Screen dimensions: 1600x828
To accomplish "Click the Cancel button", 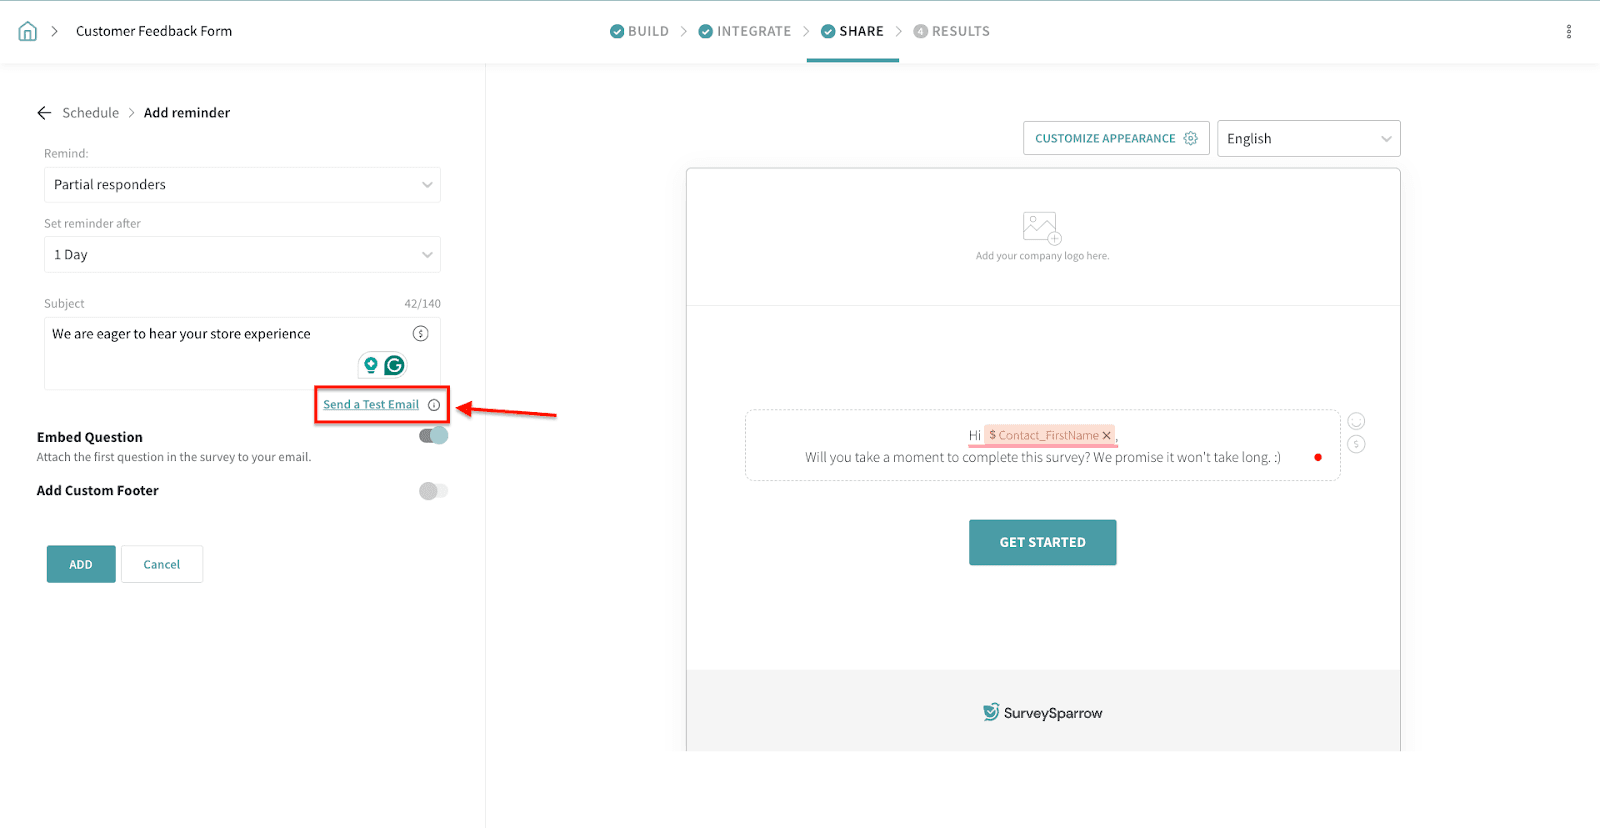I will 162,565.
